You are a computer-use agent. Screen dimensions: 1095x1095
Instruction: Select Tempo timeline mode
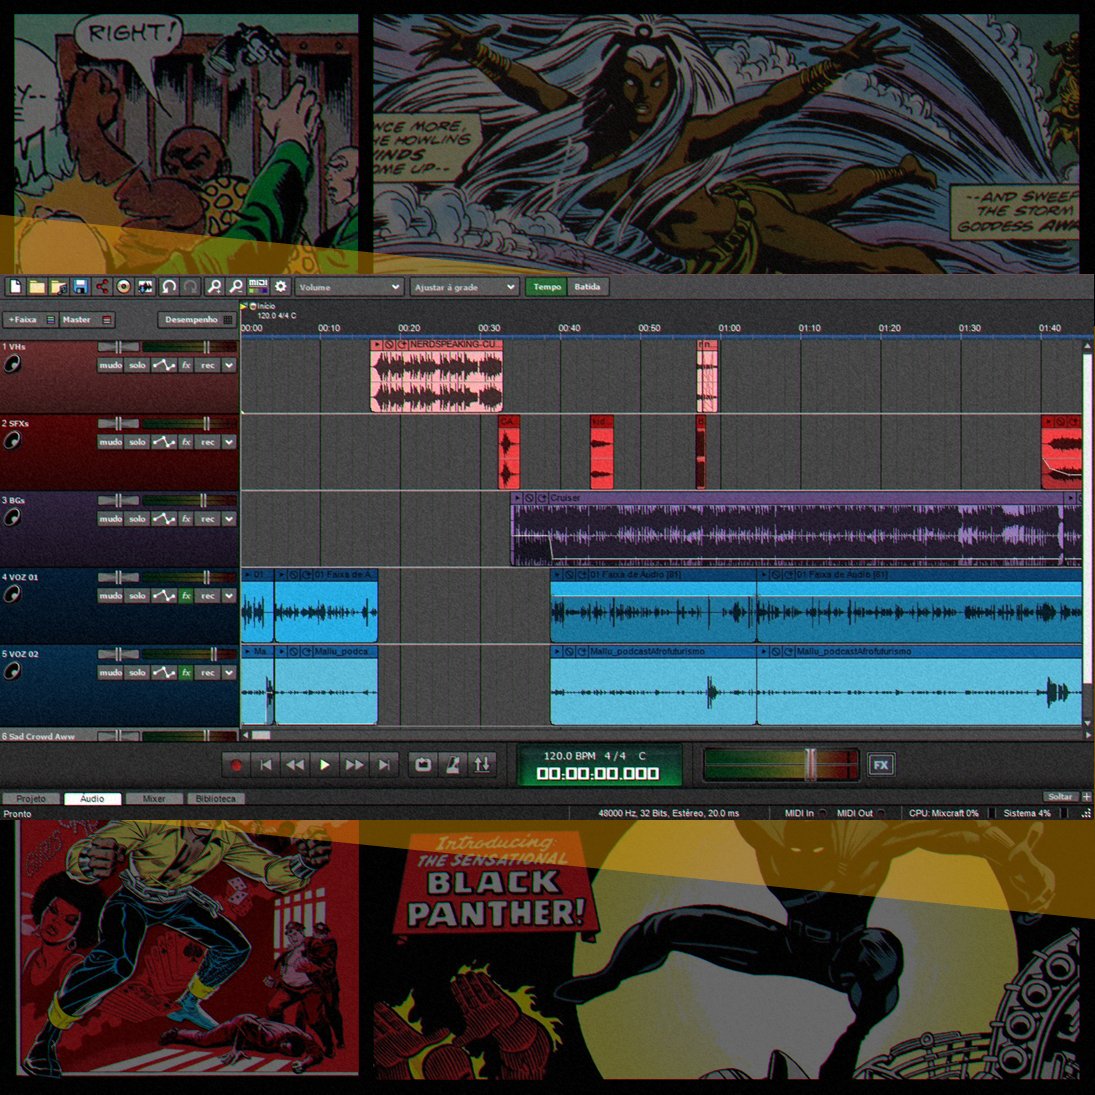[547, 287]
